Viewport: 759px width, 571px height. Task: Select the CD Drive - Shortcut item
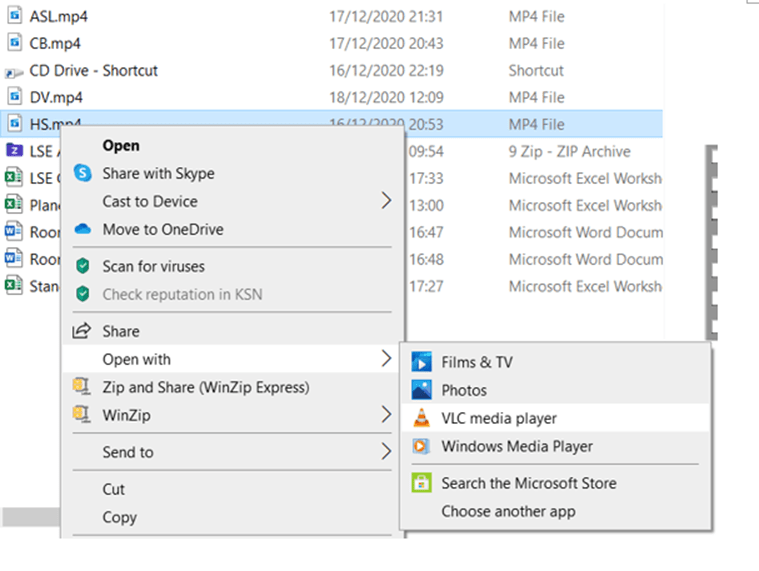click(x=93, y=71)
